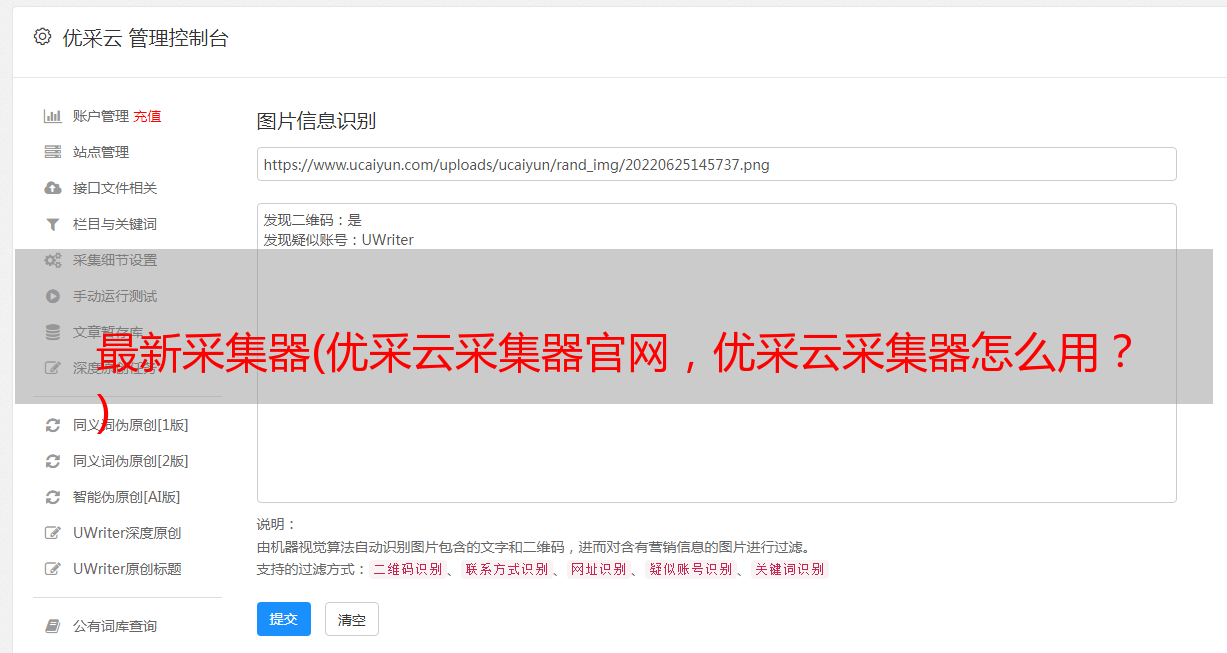Click the 支持的过滤方式： label
1227x653 pixels.
(x=312, y=569)
